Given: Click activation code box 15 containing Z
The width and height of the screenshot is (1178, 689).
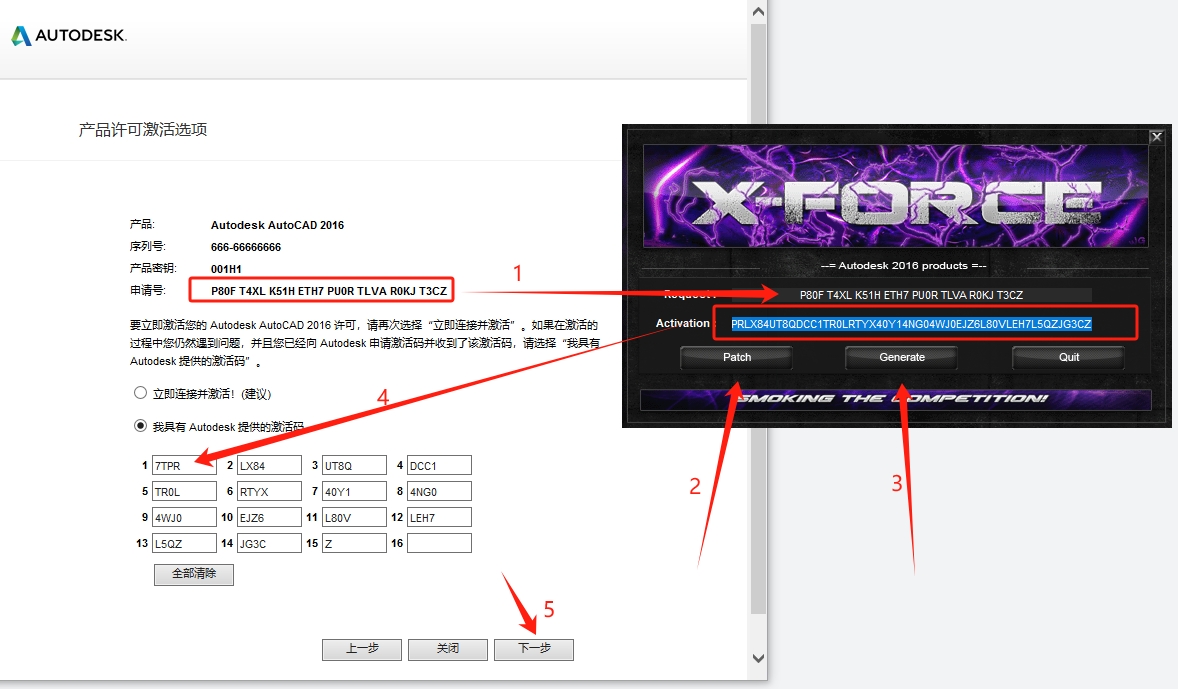Looking at the screenshot, I should 354,543.
